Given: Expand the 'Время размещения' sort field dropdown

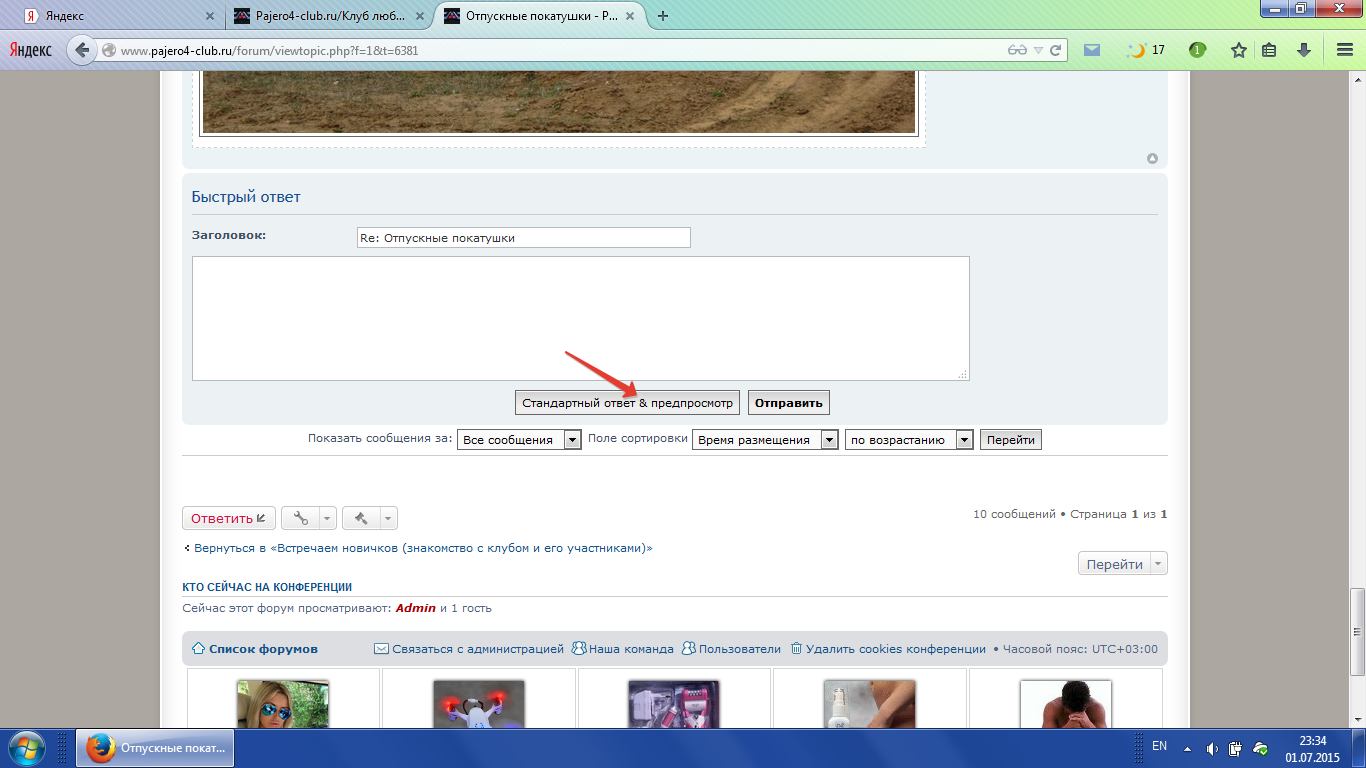Looking at the screenshot, I should coord(829,440).
